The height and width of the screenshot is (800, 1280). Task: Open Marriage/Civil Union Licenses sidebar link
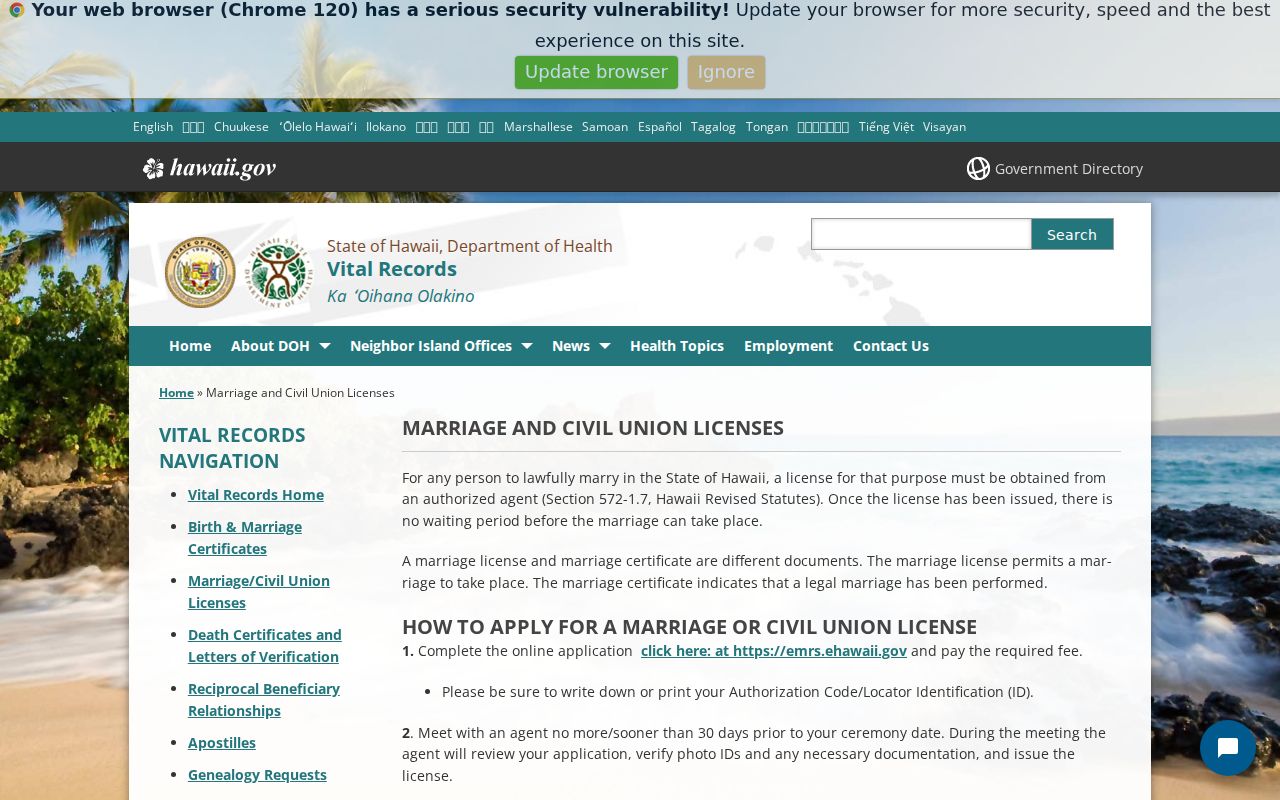(x=259, y=592)
